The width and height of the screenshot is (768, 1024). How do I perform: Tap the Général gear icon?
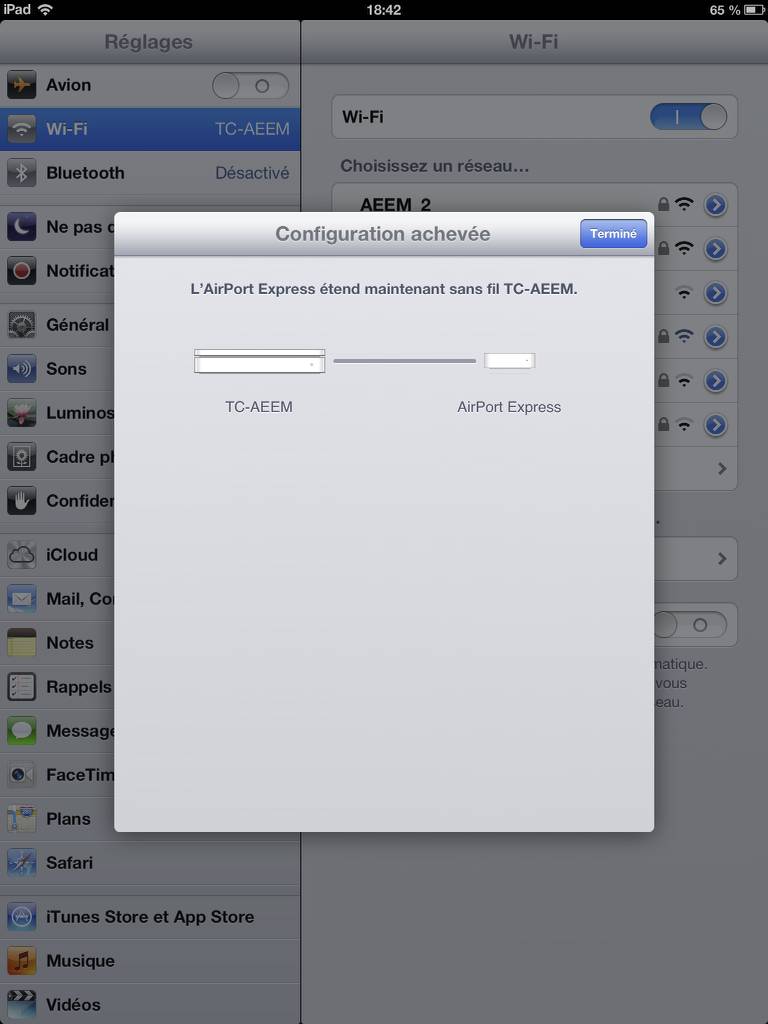tap(22, 325)
